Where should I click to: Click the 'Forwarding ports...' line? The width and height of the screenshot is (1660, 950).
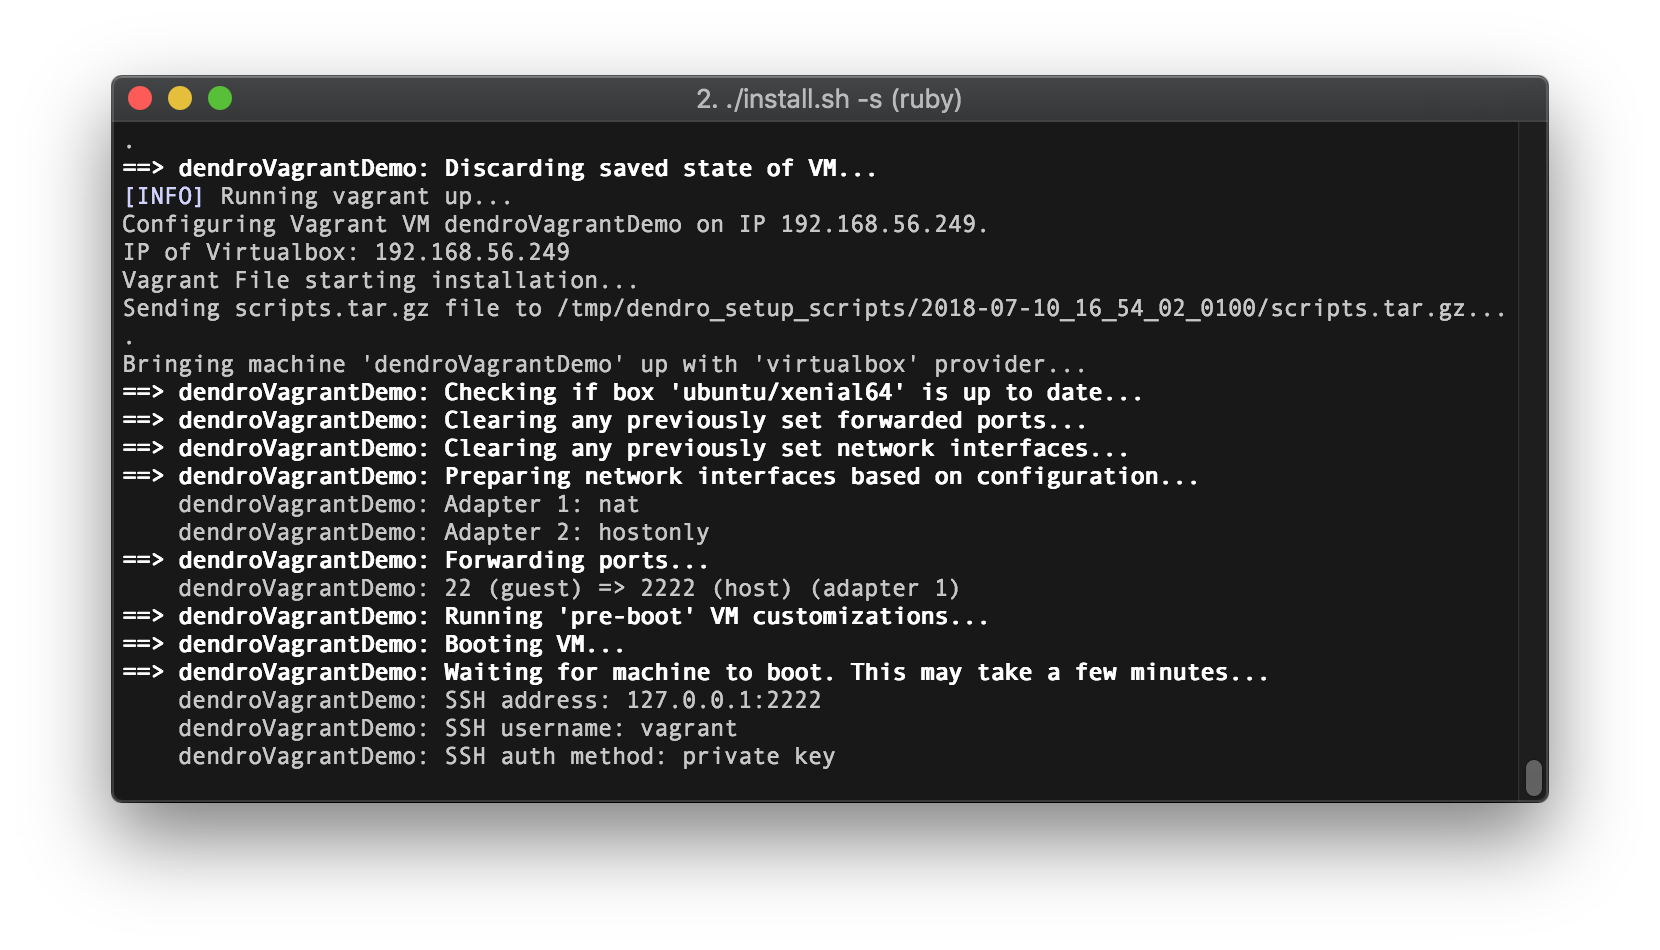click(x=416, y=561)
